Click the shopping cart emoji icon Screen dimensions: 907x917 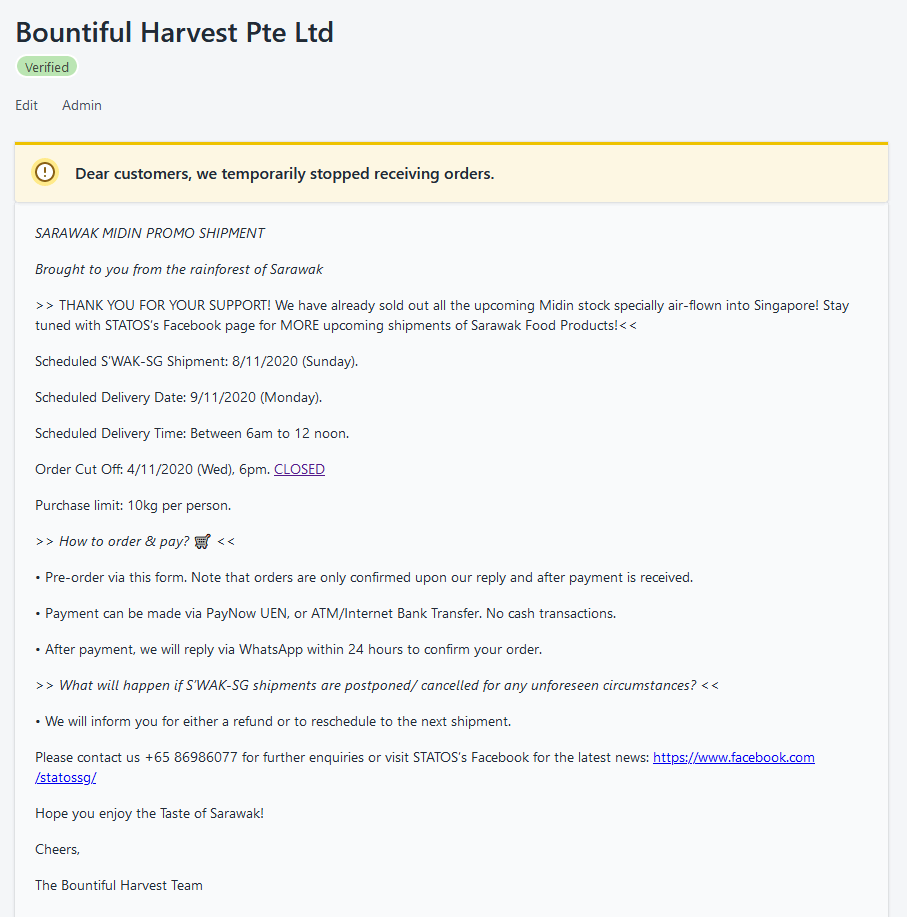(202, 542)
